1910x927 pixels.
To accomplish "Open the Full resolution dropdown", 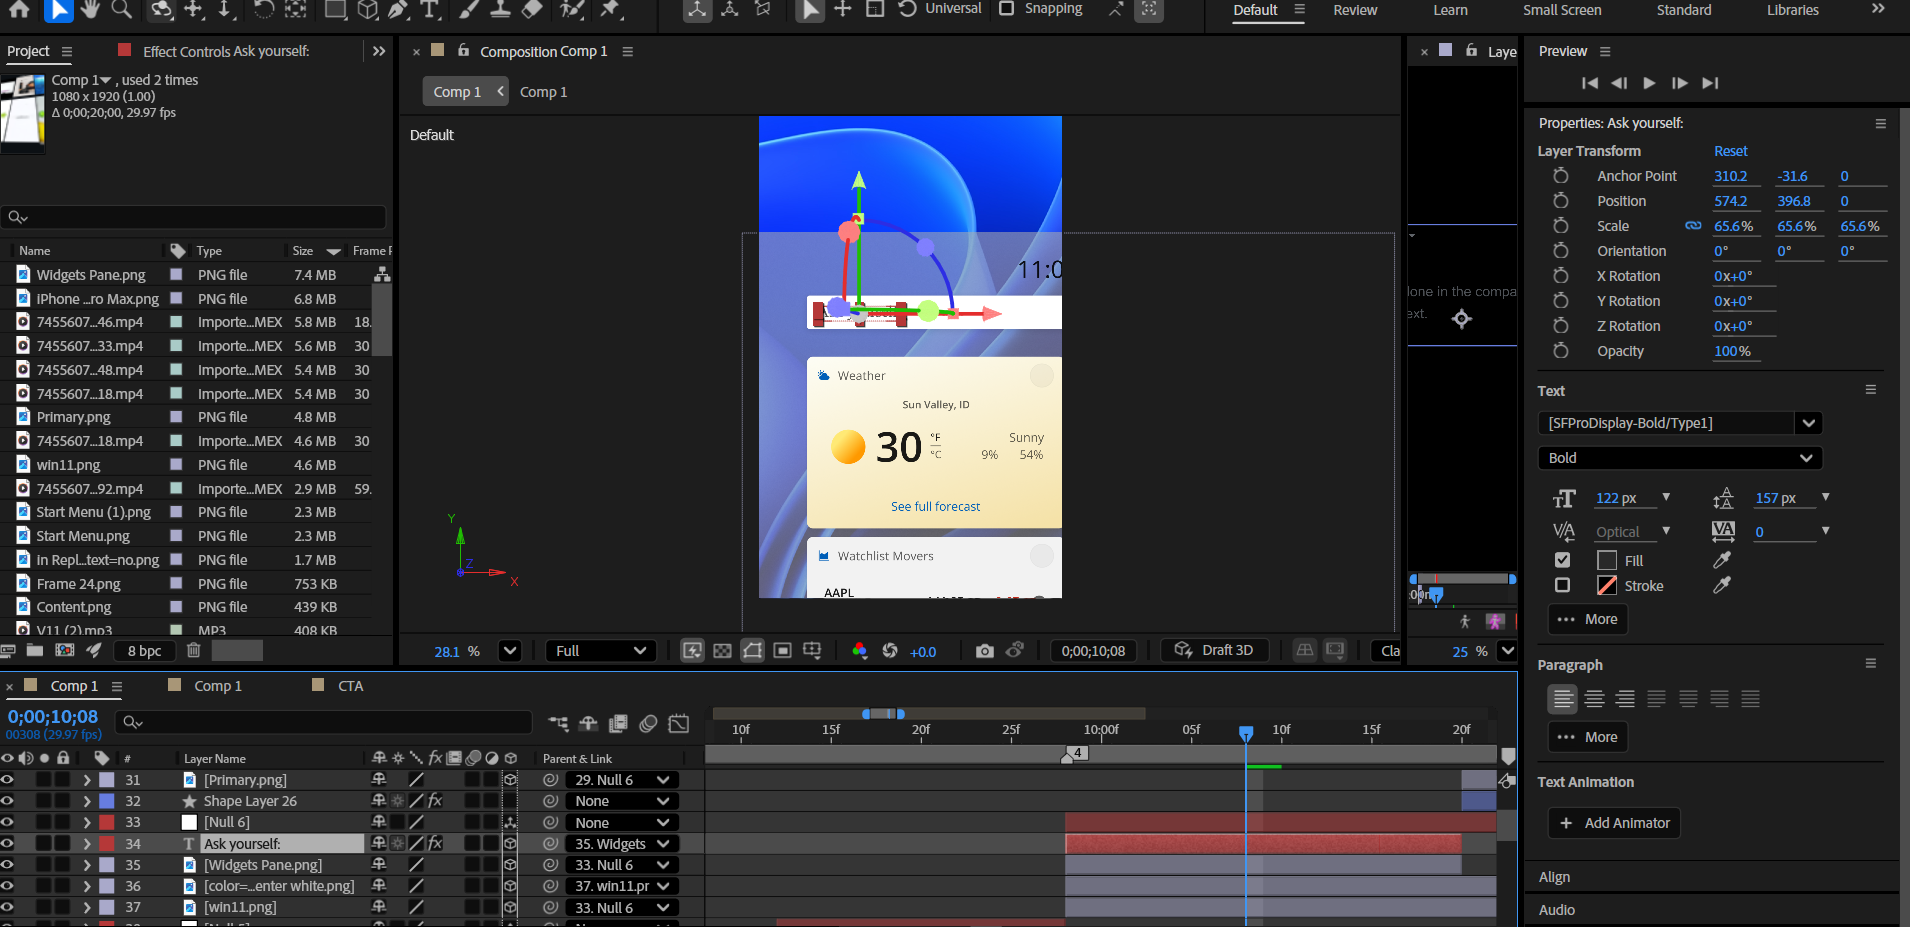I will (600, 651).
